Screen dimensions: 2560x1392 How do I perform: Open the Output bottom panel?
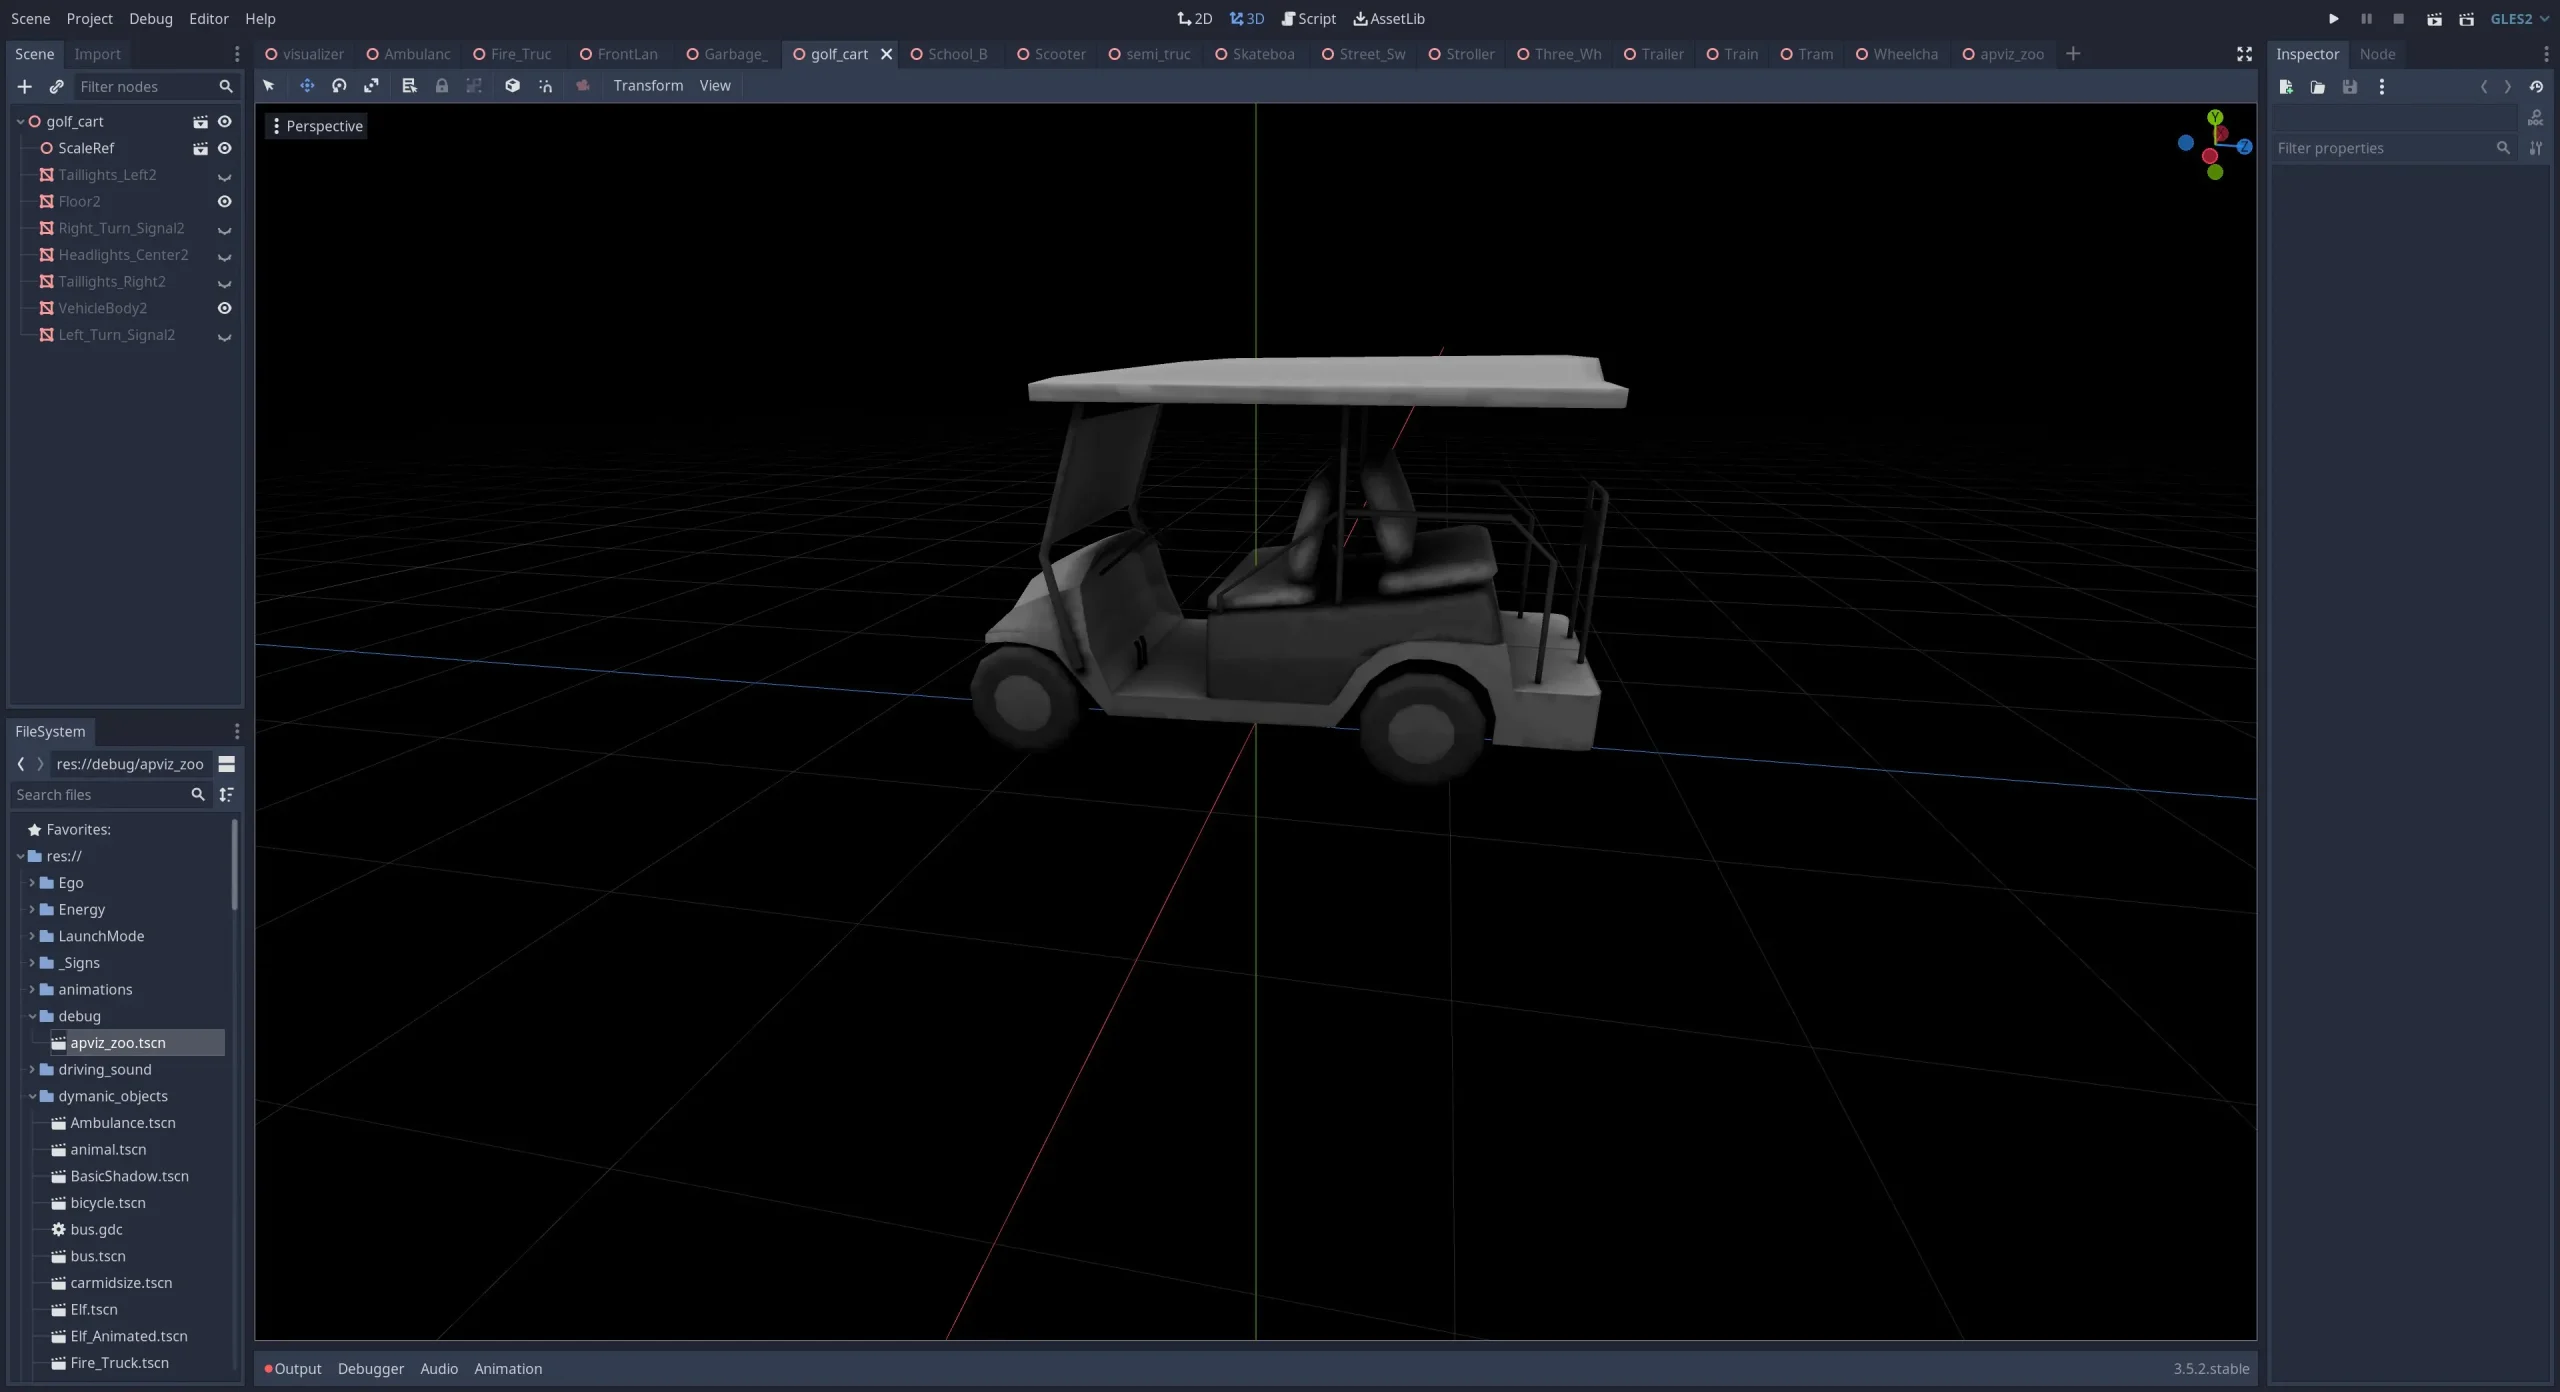tap(297, 1369)
